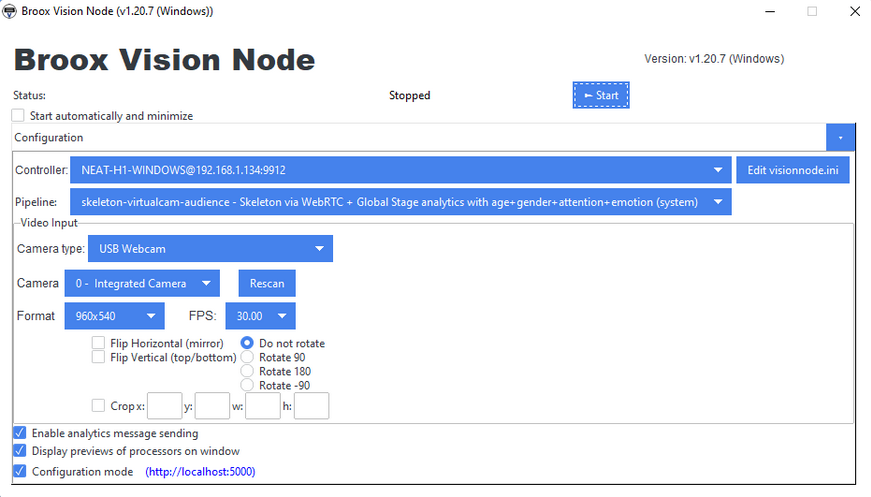Open the Controller dropdown
871x497 pixels.
[x=401, y=170]
